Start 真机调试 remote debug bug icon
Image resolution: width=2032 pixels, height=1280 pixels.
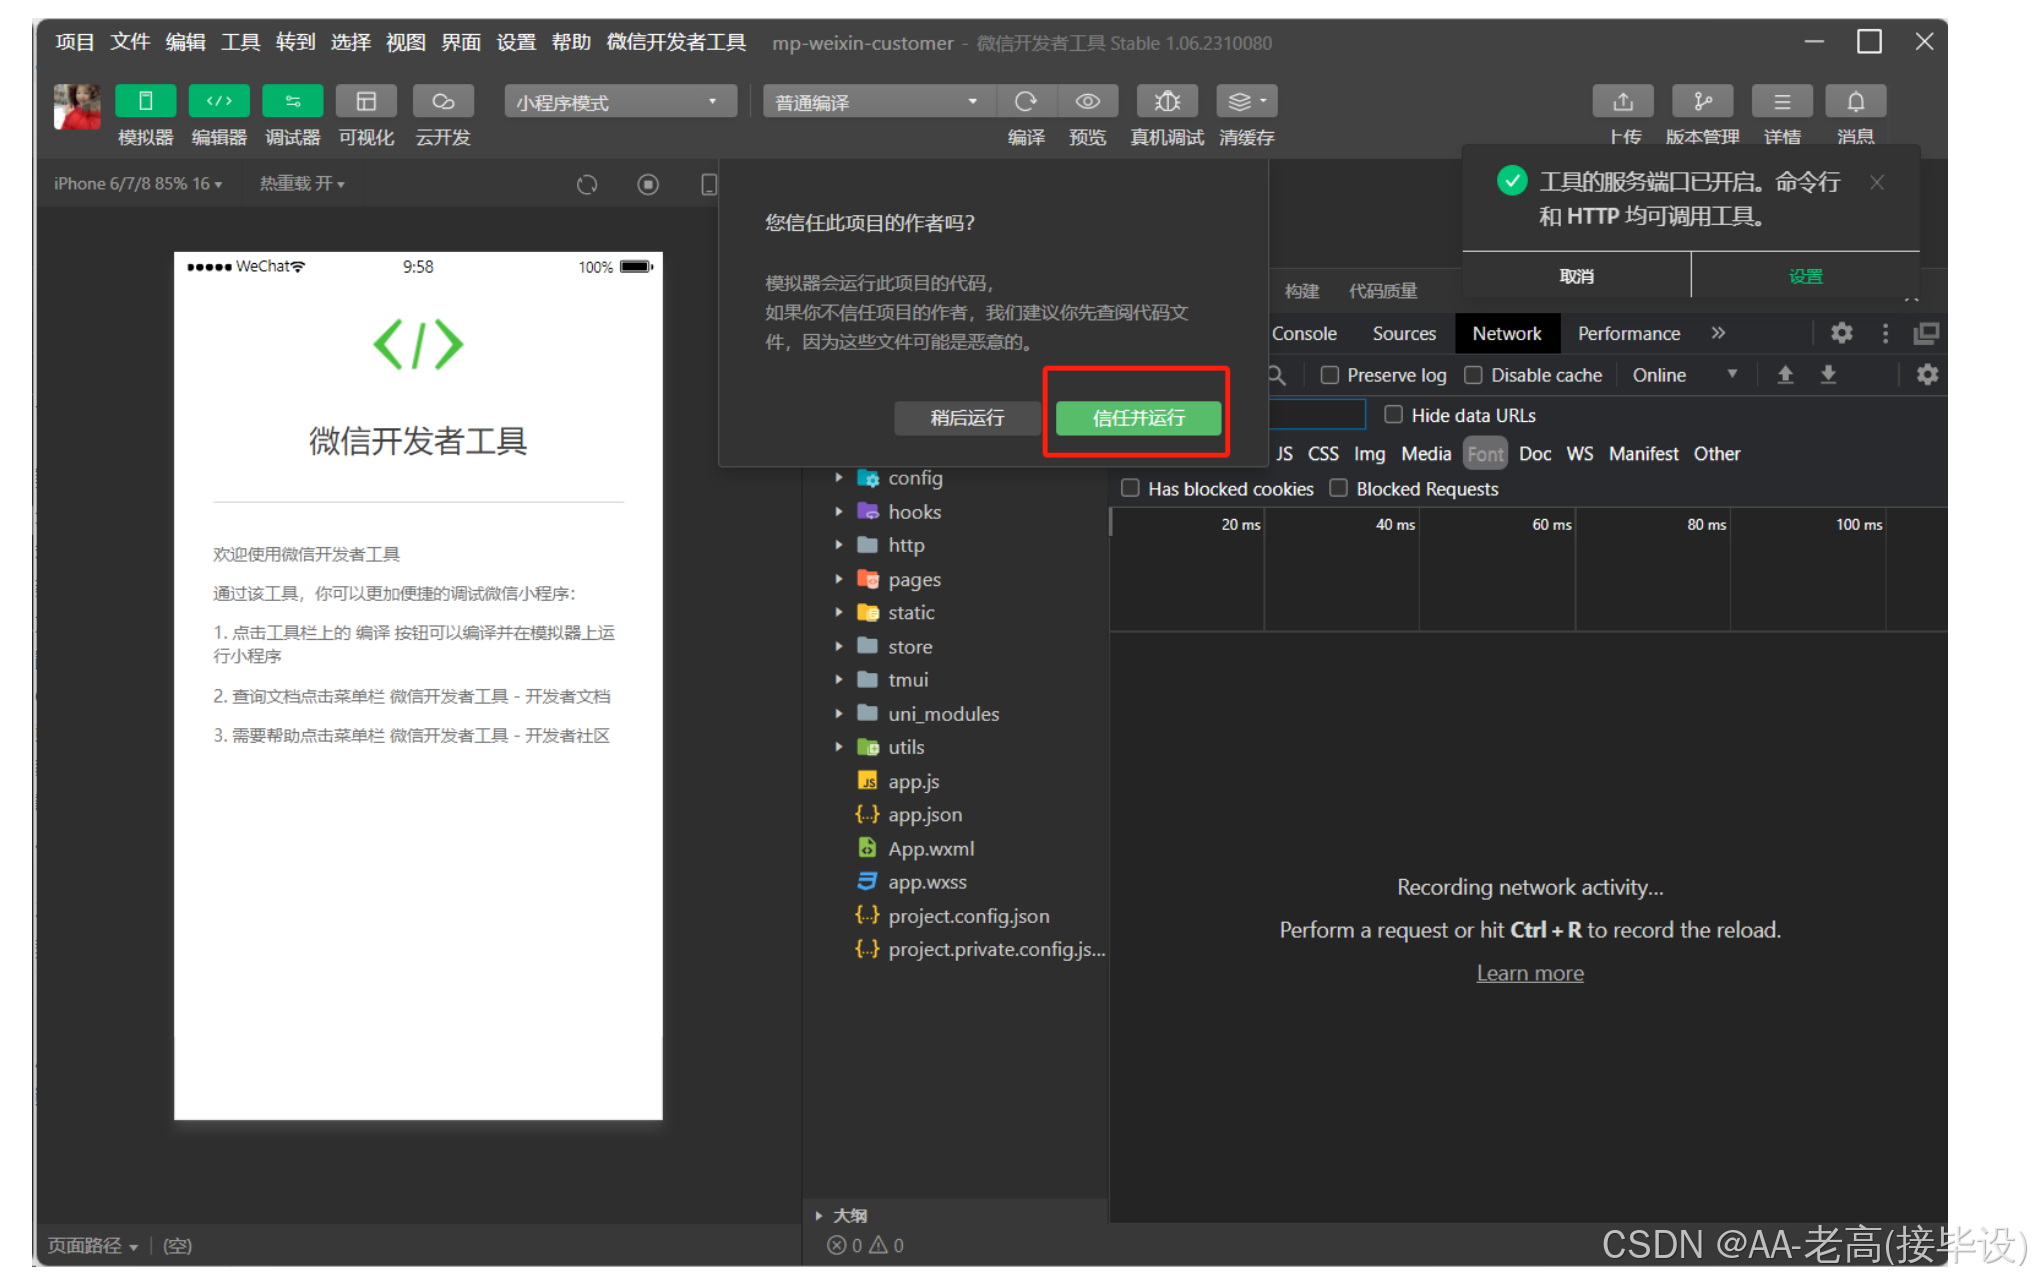pos(1167,101)
